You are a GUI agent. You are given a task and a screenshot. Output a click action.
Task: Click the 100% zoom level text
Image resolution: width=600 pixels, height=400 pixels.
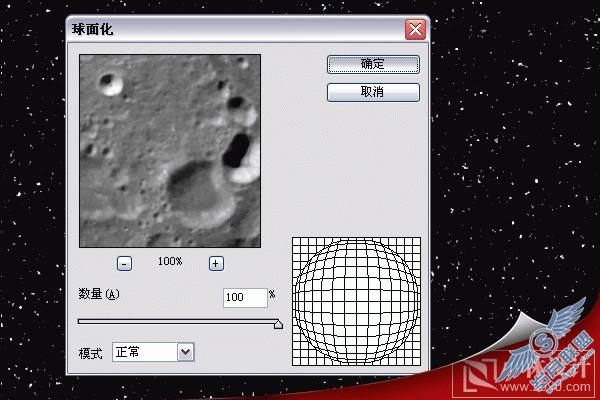[170, 261]
